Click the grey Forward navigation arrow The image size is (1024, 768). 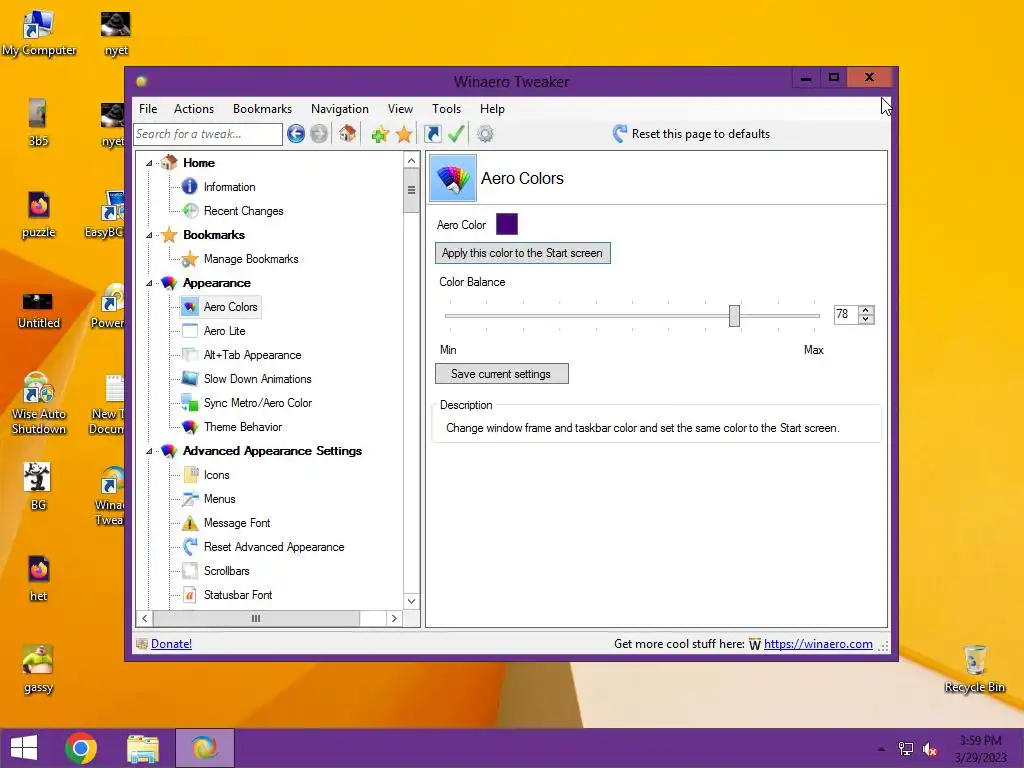pyautogui.click(x=319, y=134)
